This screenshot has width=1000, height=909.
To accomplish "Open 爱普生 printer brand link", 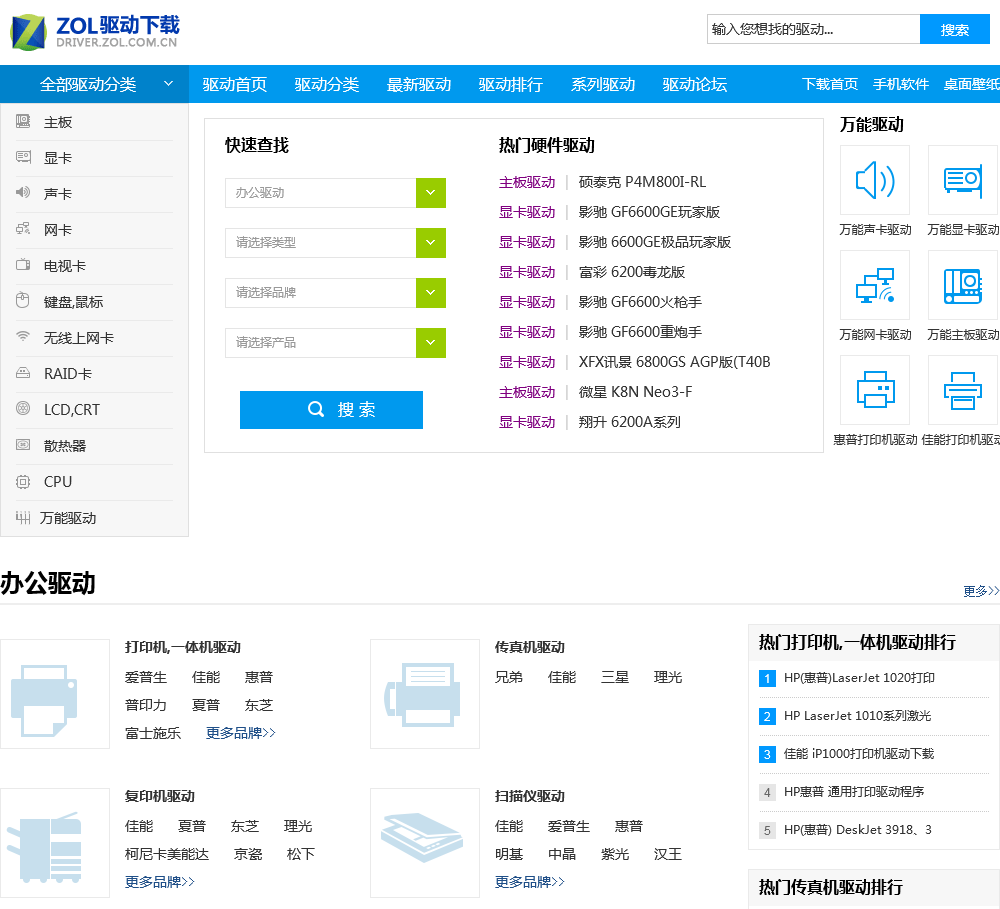I will 145,677.
